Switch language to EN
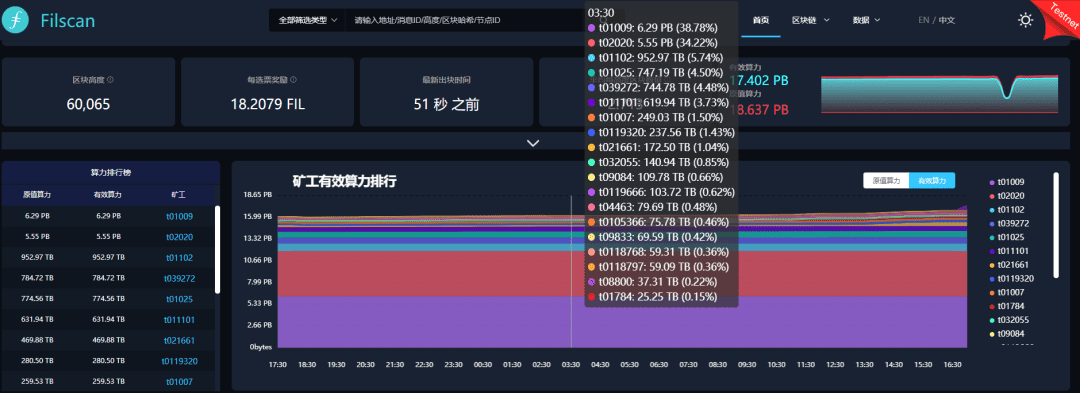This screenshot has width=1080, height=393. coord(924,20)
